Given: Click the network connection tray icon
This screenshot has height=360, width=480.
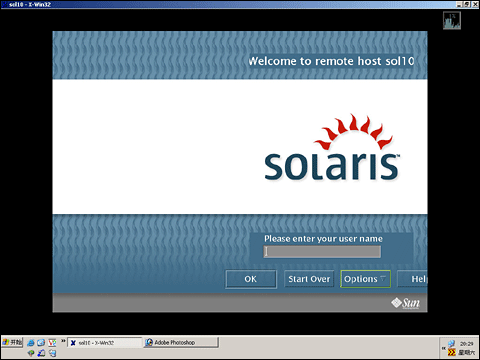Looking at the screenshot, I should pos(451,343).
